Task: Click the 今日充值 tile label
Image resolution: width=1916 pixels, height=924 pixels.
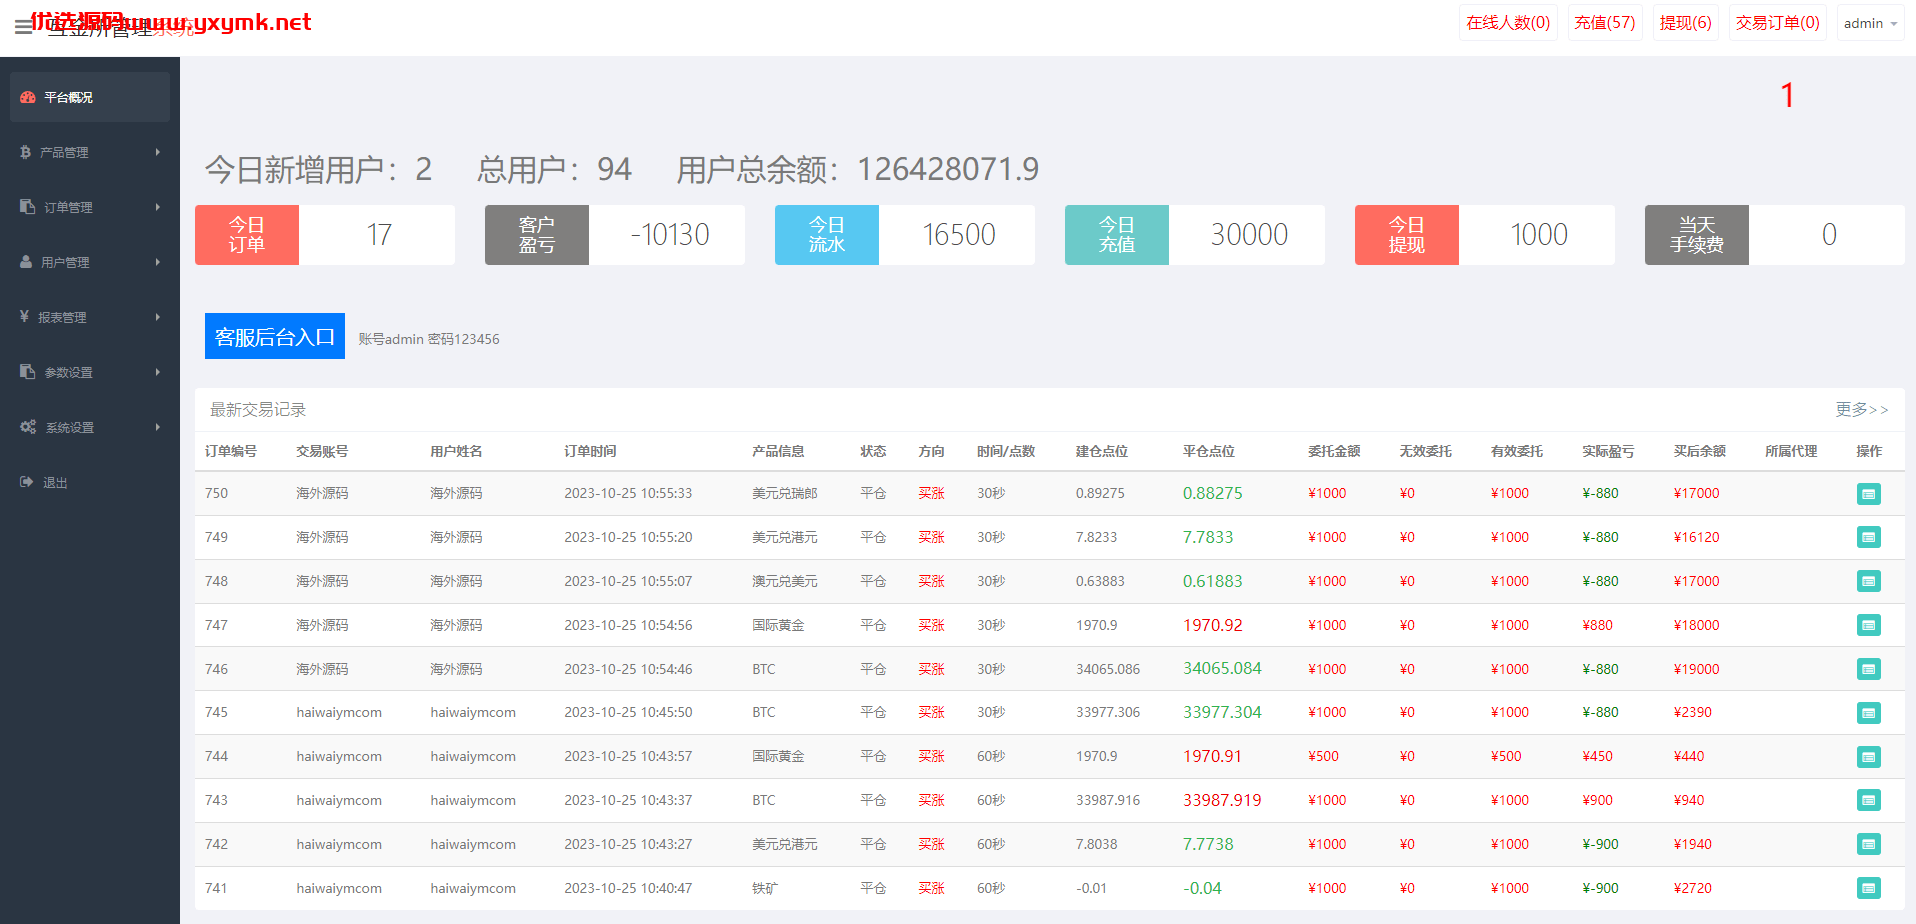Action: tap(1117, 235)
